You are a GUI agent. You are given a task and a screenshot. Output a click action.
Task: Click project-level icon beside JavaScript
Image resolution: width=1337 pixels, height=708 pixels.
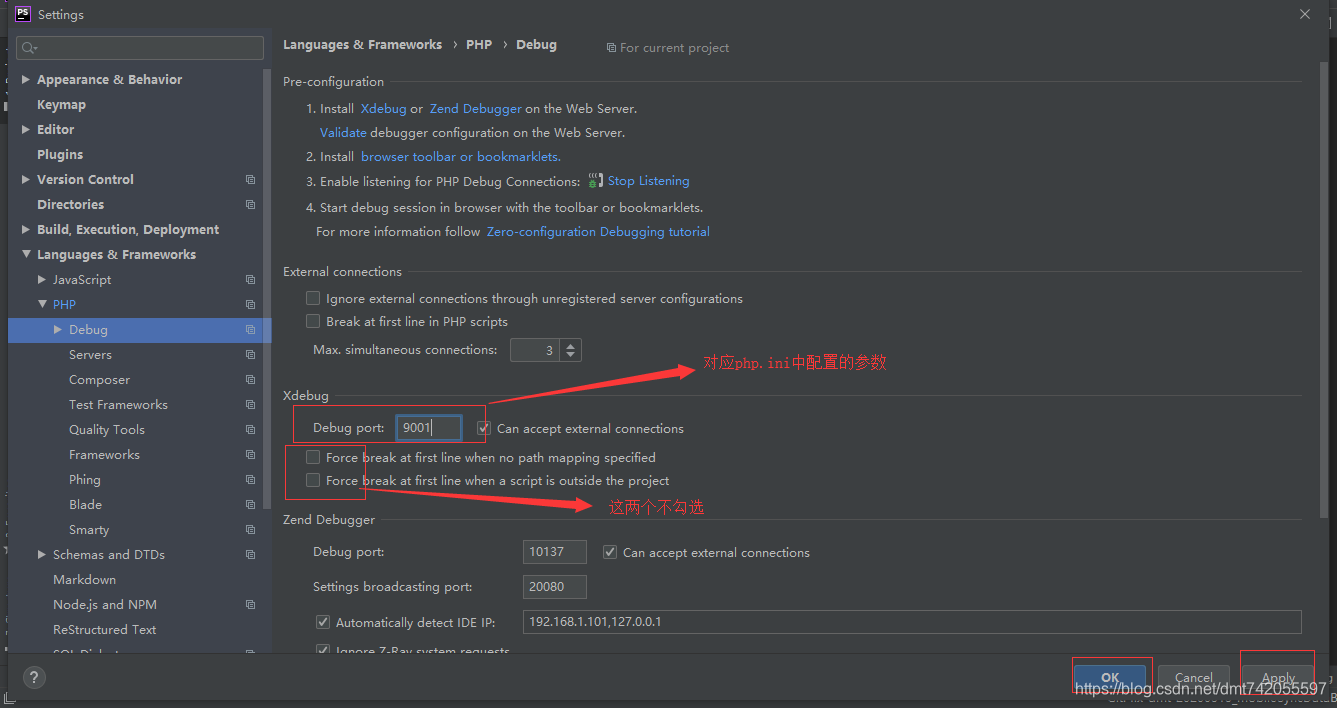tap(250, 280)
